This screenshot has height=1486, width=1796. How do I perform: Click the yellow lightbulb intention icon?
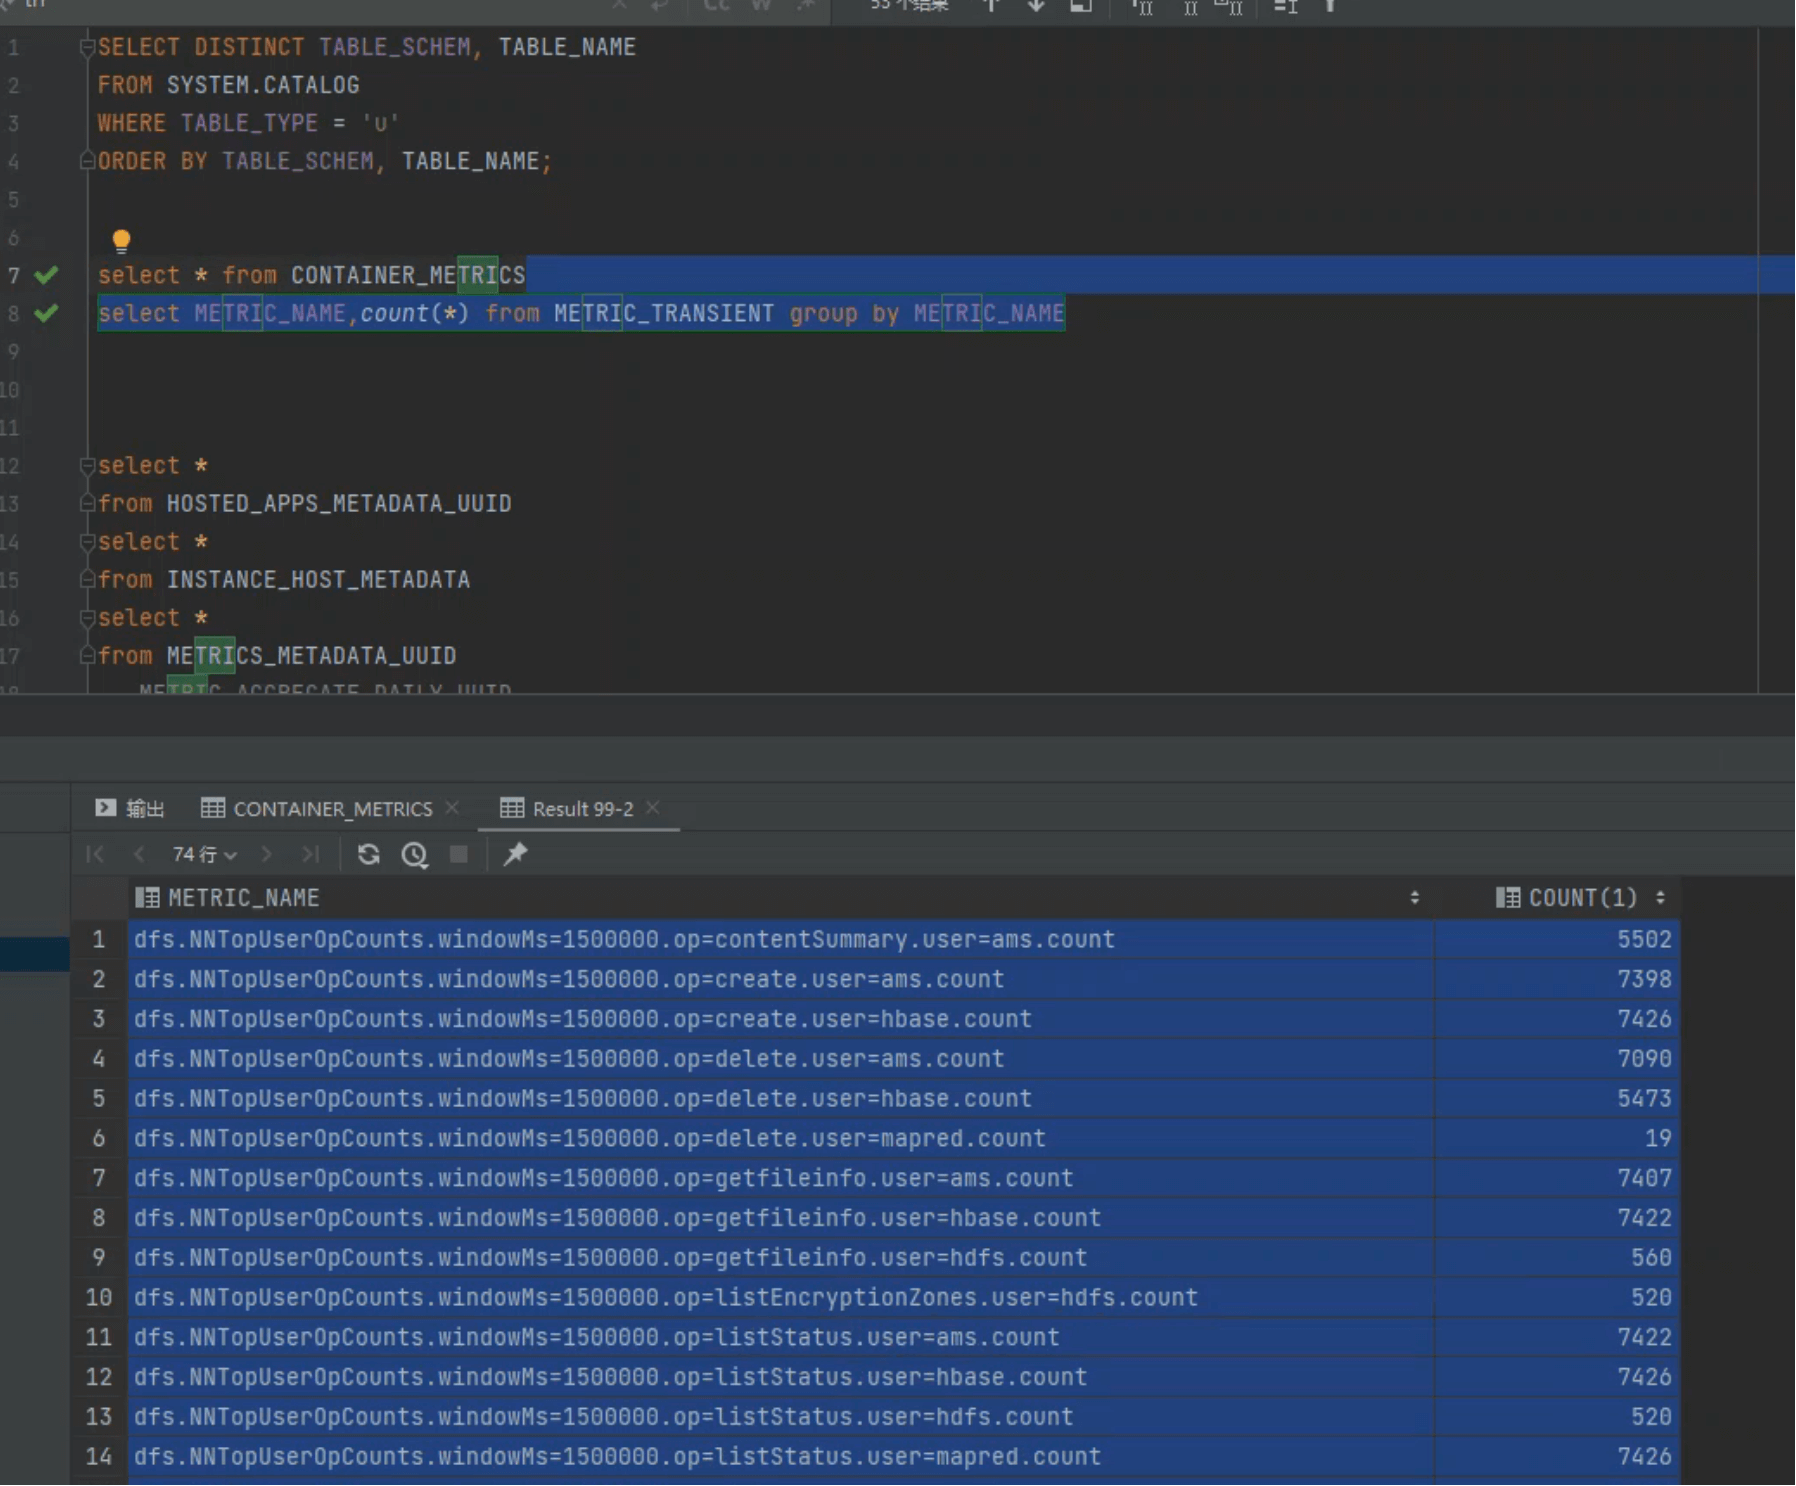click(121, 240)
